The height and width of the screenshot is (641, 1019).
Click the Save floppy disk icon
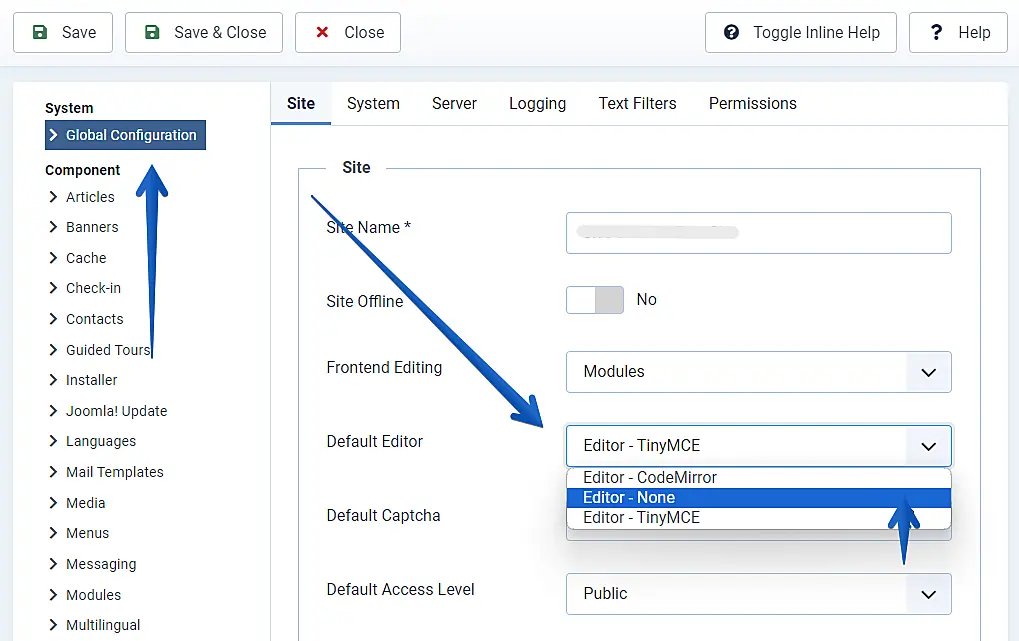tap(40, 33)
